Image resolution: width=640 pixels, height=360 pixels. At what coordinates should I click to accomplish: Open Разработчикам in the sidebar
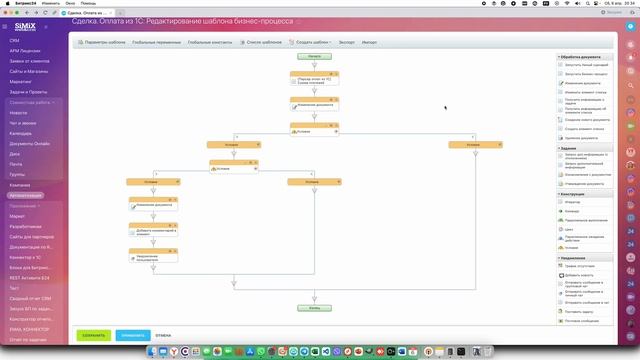[x=25, y=227]
